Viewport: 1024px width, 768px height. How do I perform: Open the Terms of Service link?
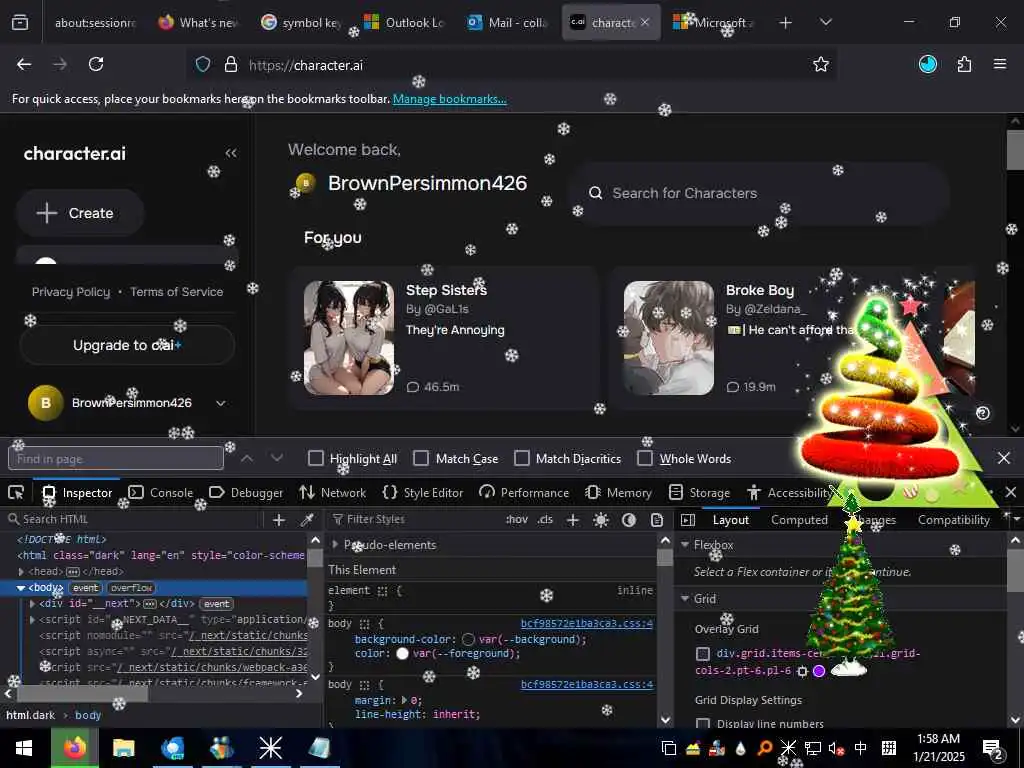tap(176, 292)
